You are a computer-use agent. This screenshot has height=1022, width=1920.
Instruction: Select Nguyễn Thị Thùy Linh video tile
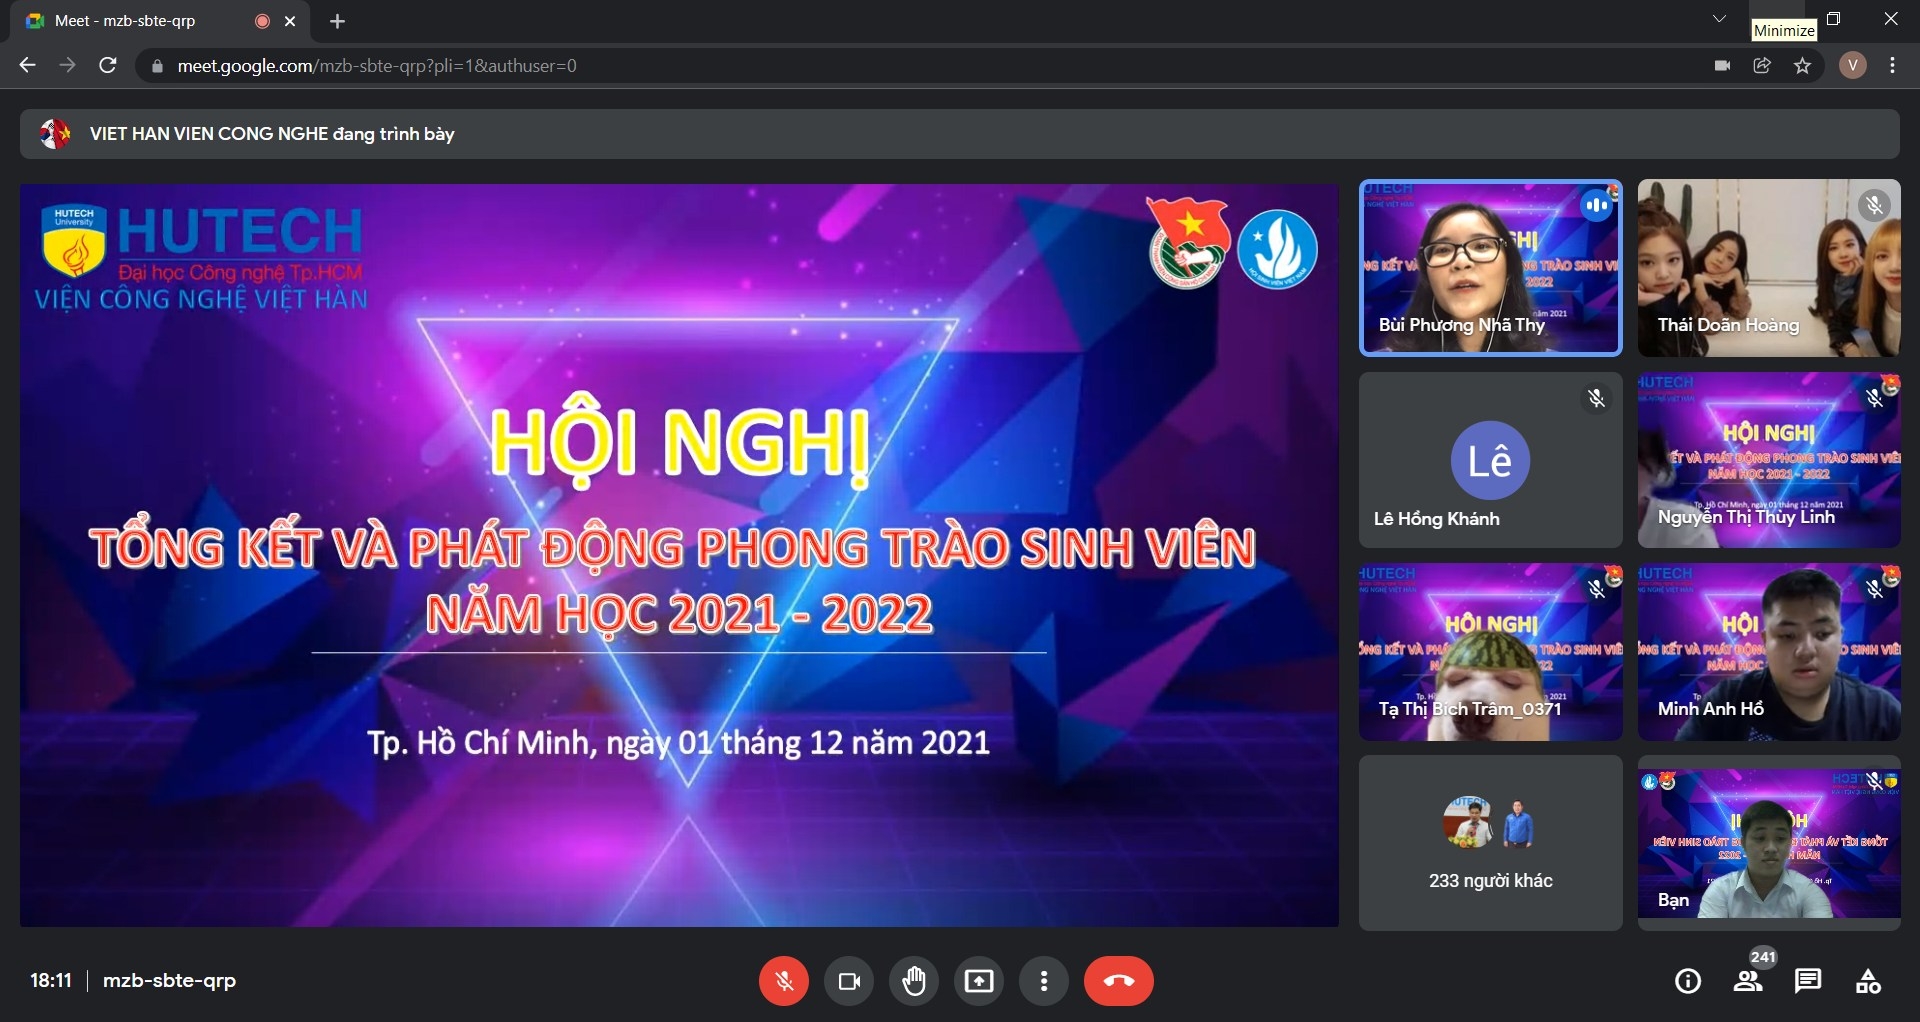(x=1769, y=460)
